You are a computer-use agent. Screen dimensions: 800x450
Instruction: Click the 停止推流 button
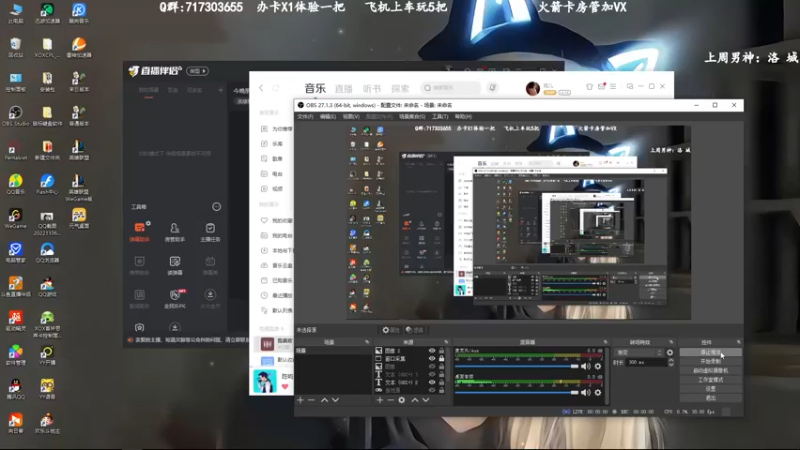point(711,353)
